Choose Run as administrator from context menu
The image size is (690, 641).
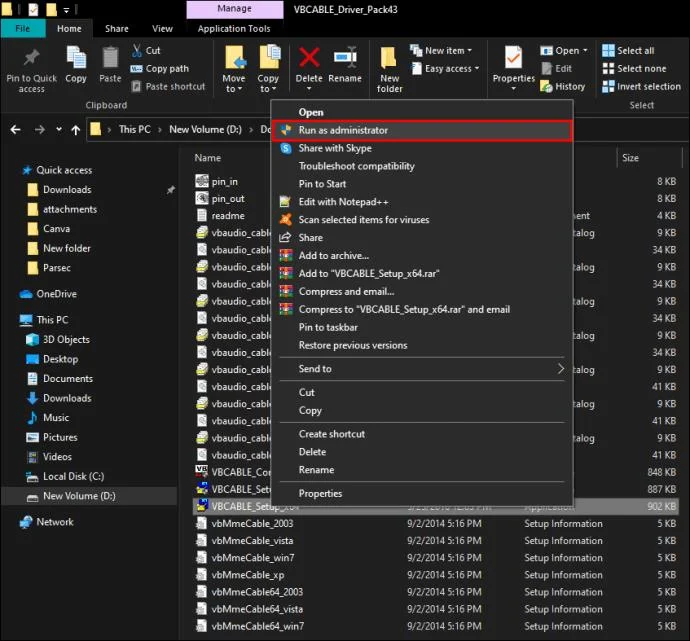(x=422, y=130)
